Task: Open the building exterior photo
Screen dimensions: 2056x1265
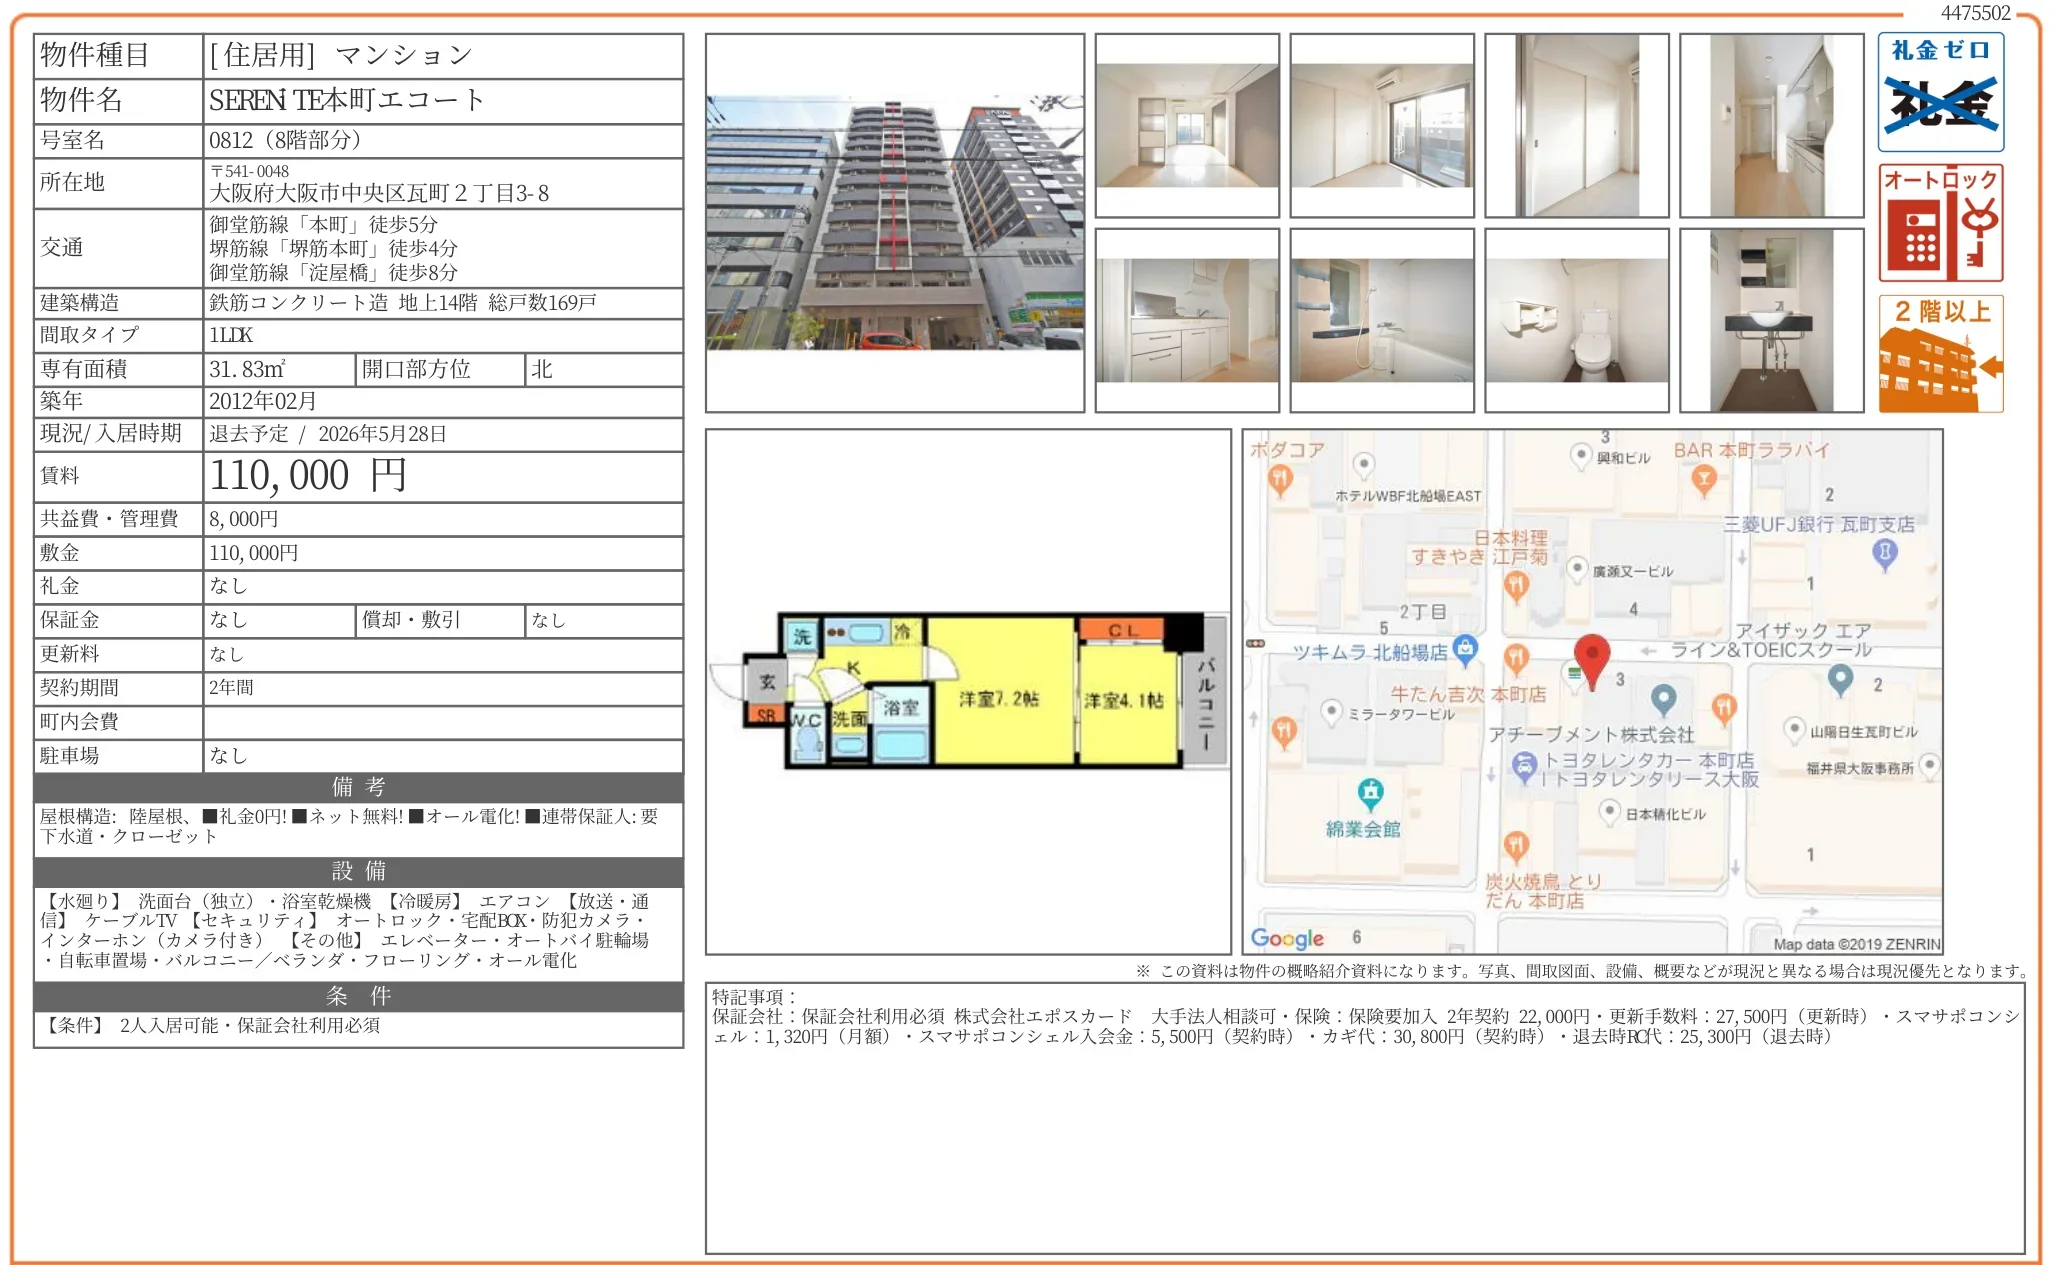Action: pyautogui.click(x=894, y=223)
